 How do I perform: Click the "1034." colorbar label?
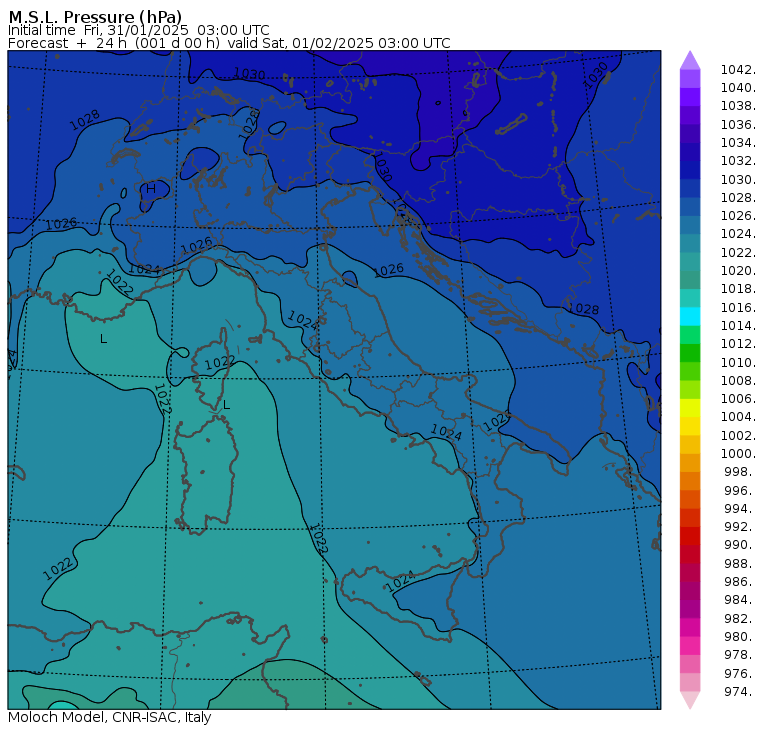738,143
